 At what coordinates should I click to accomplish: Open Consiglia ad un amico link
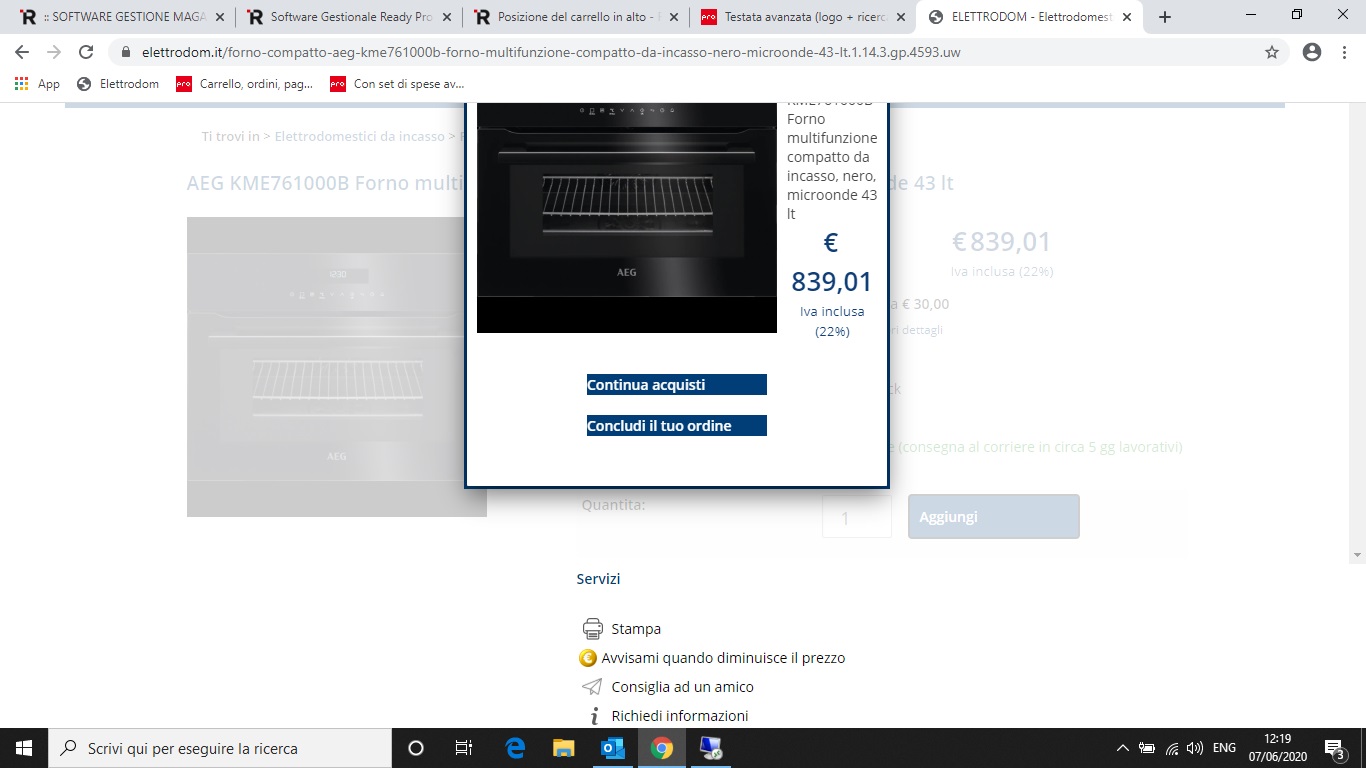(x=682, y=687)
